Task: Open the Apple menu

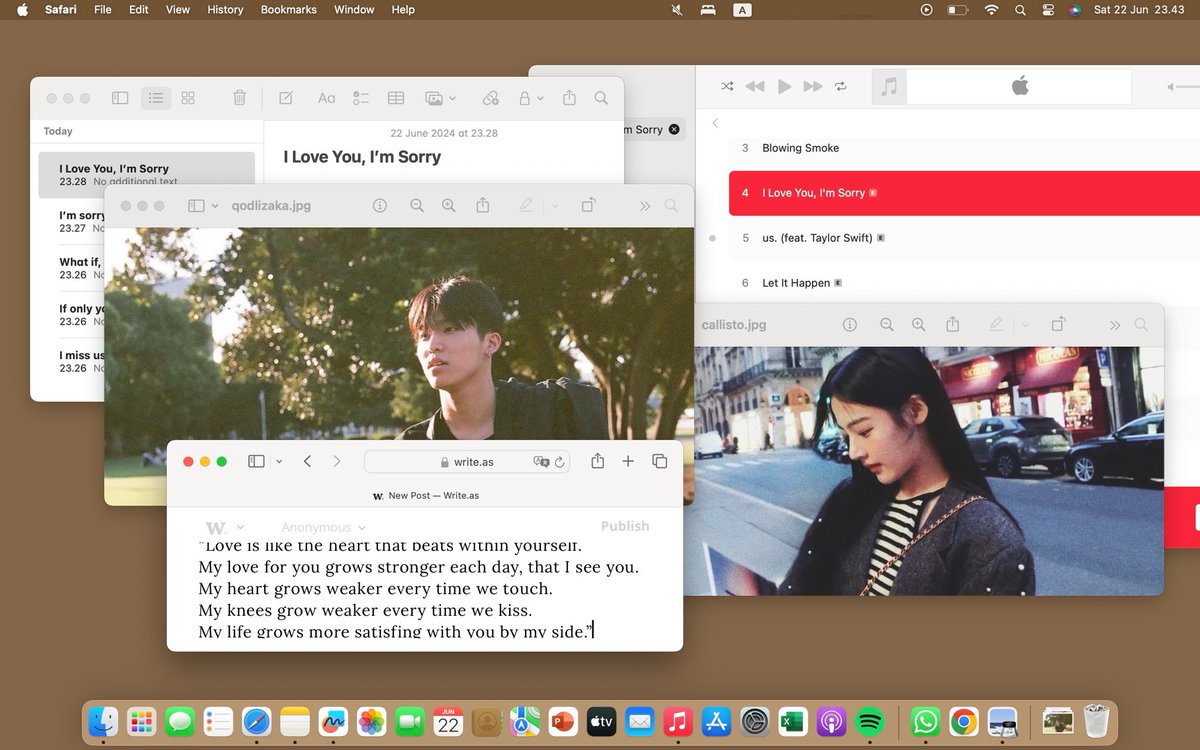Action: coord(22,10)
